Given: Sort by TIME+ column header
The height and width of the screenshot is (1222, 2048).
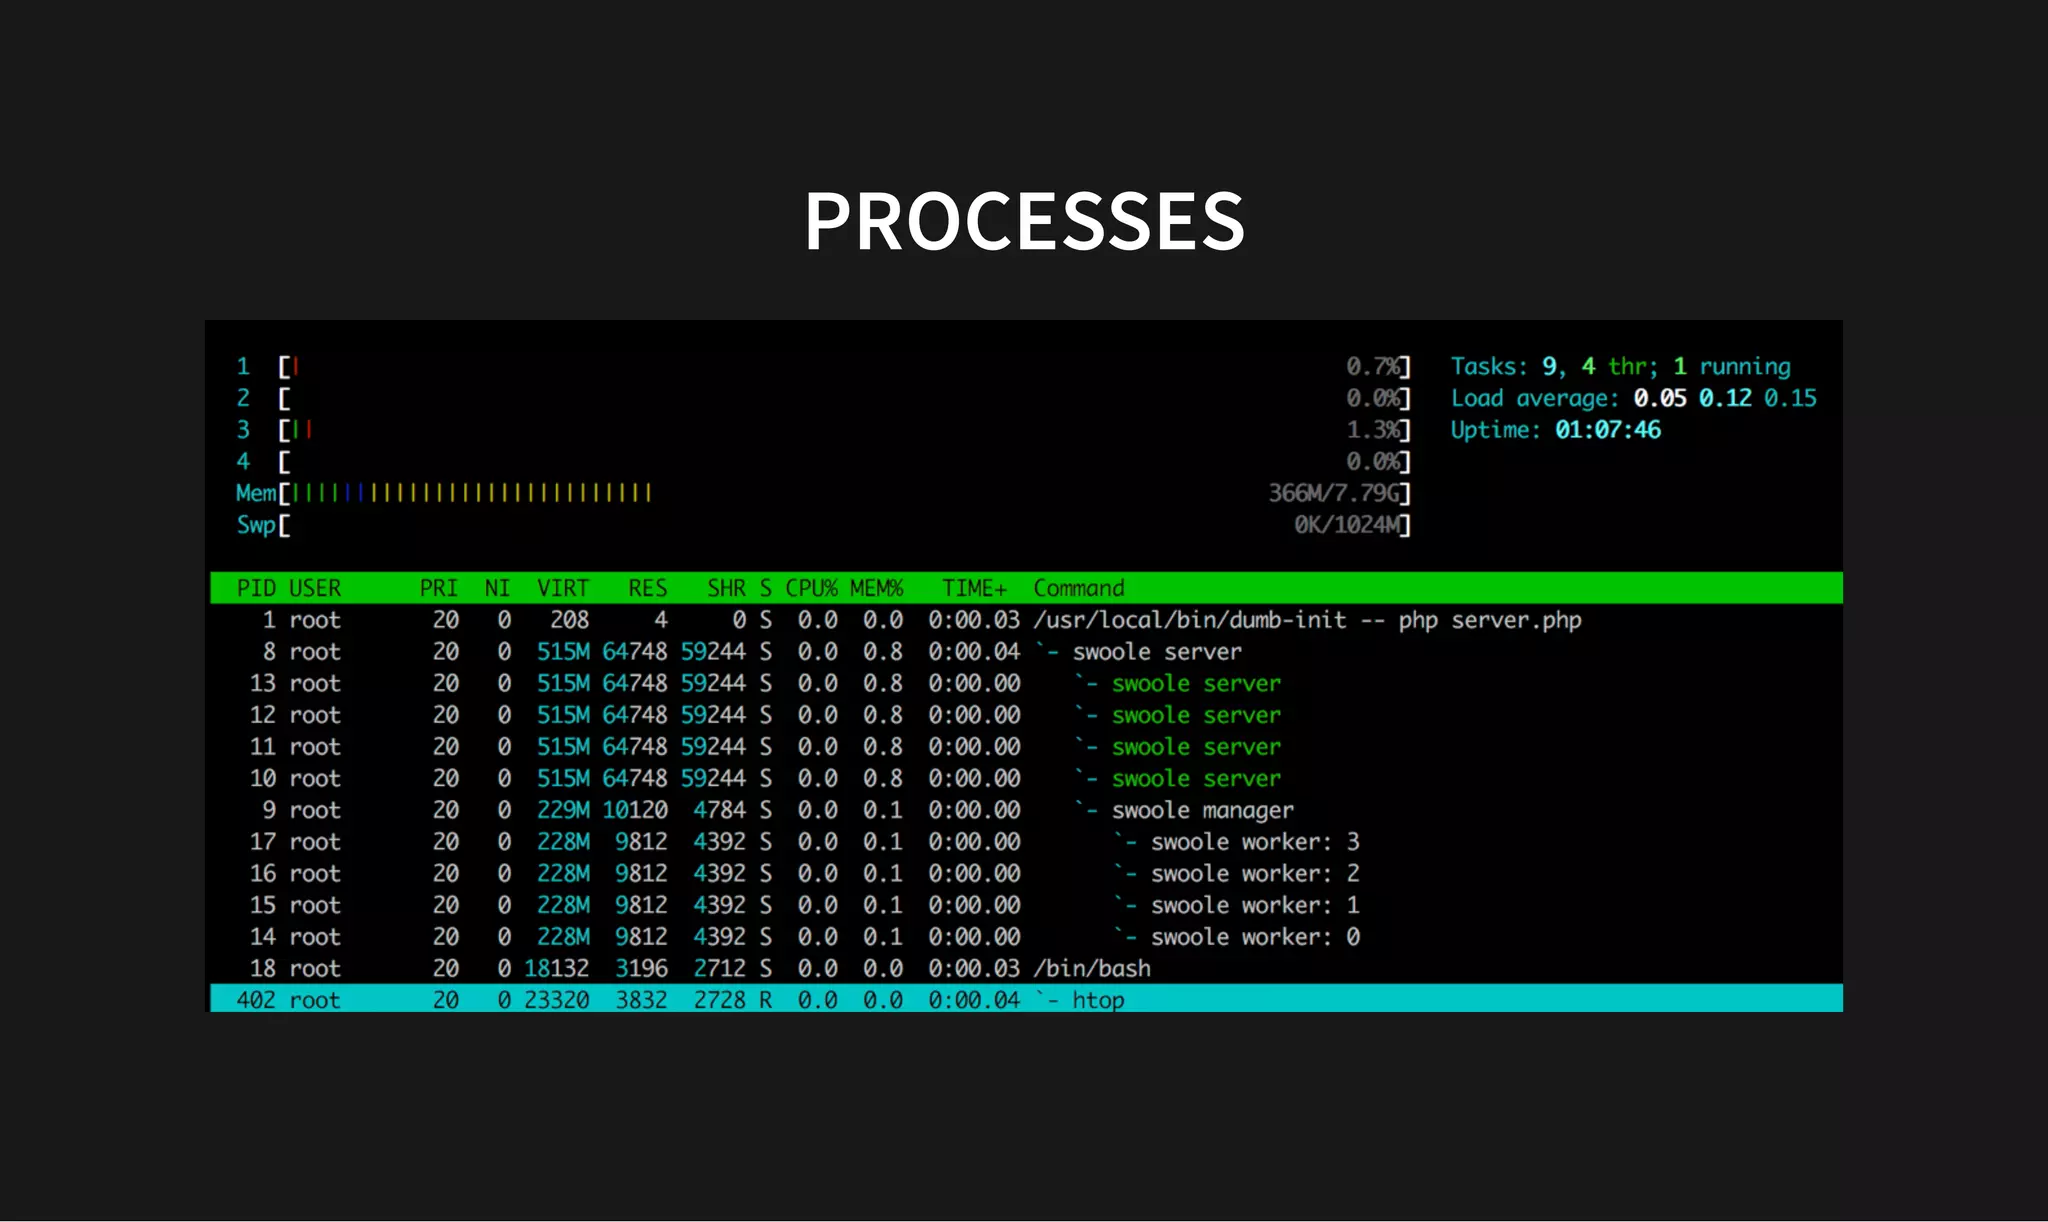Looking at the screenshot, I should tap(974, 588).
